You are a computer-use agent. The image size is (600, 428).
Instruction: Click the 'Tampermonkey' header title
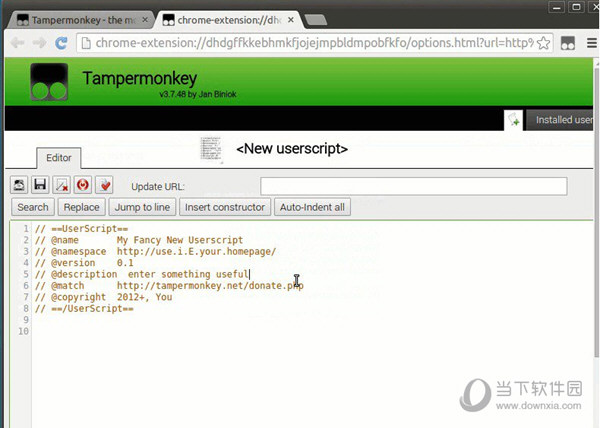point(140,78)
